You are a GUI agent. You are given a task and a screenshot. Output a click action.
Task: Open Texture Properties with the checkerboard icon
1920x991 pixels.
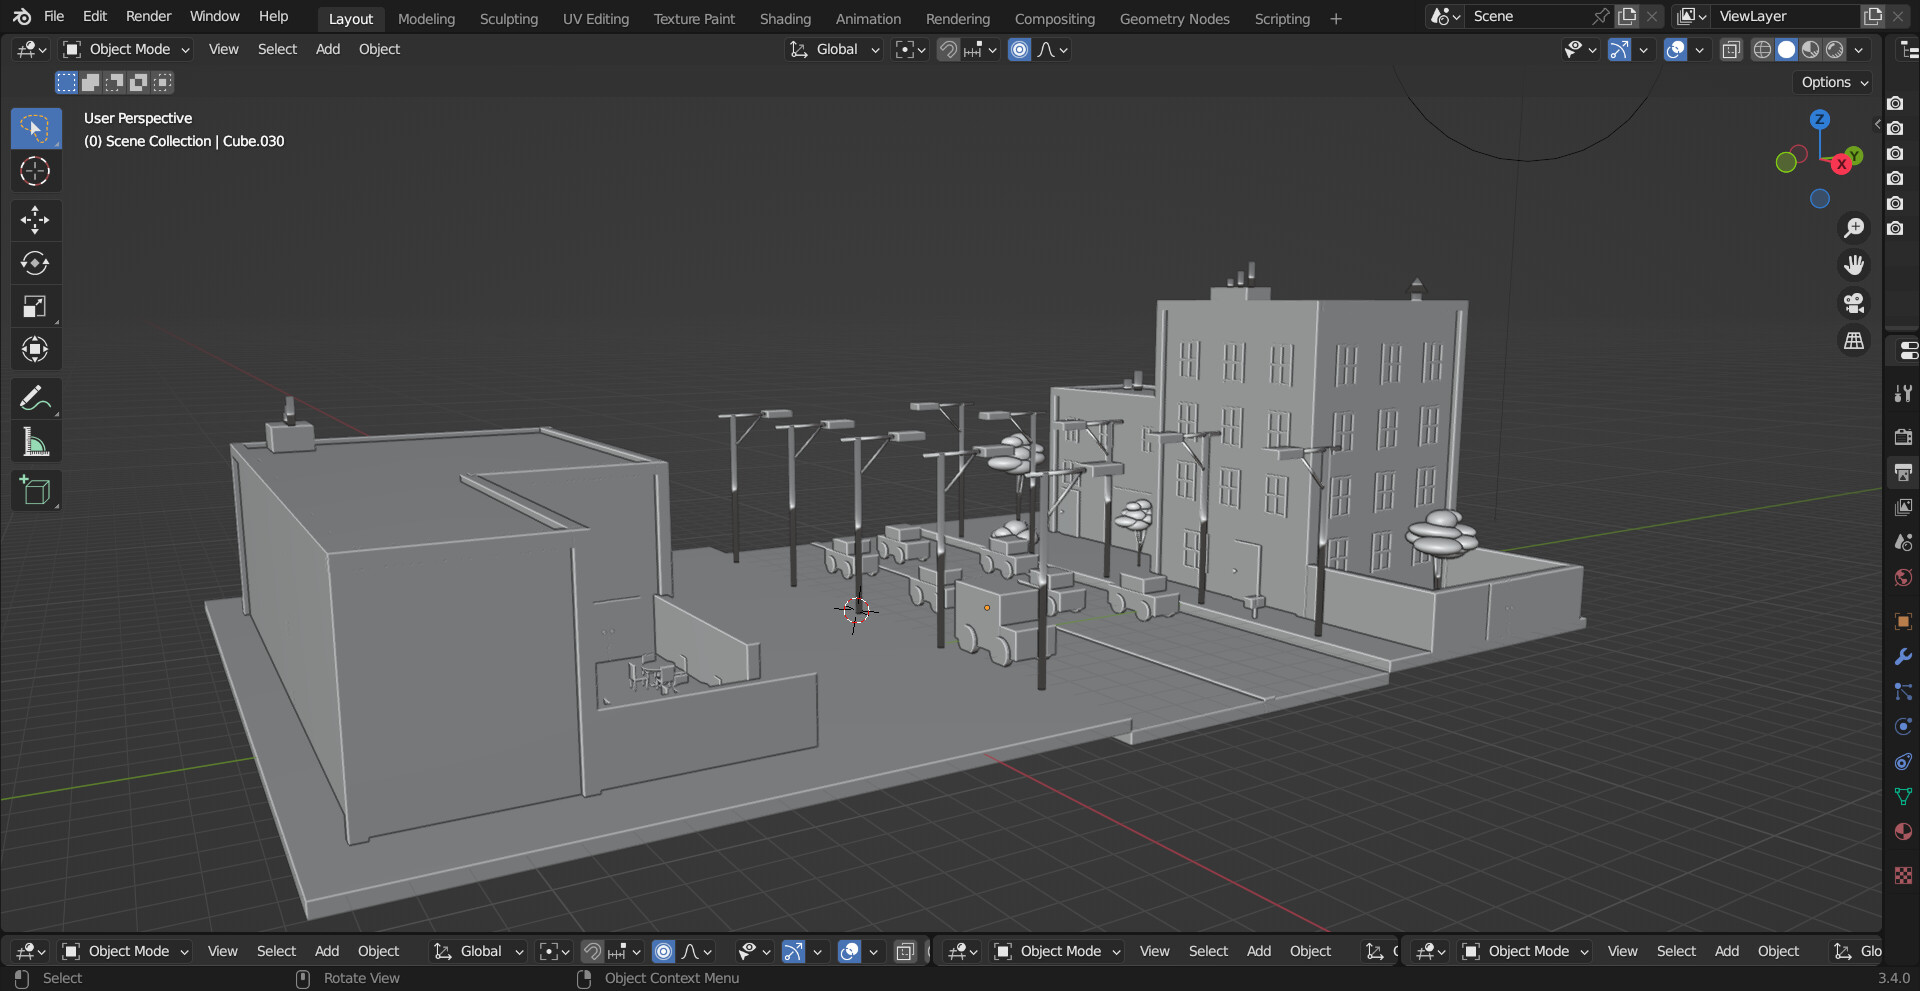[x=1903, y=875]
